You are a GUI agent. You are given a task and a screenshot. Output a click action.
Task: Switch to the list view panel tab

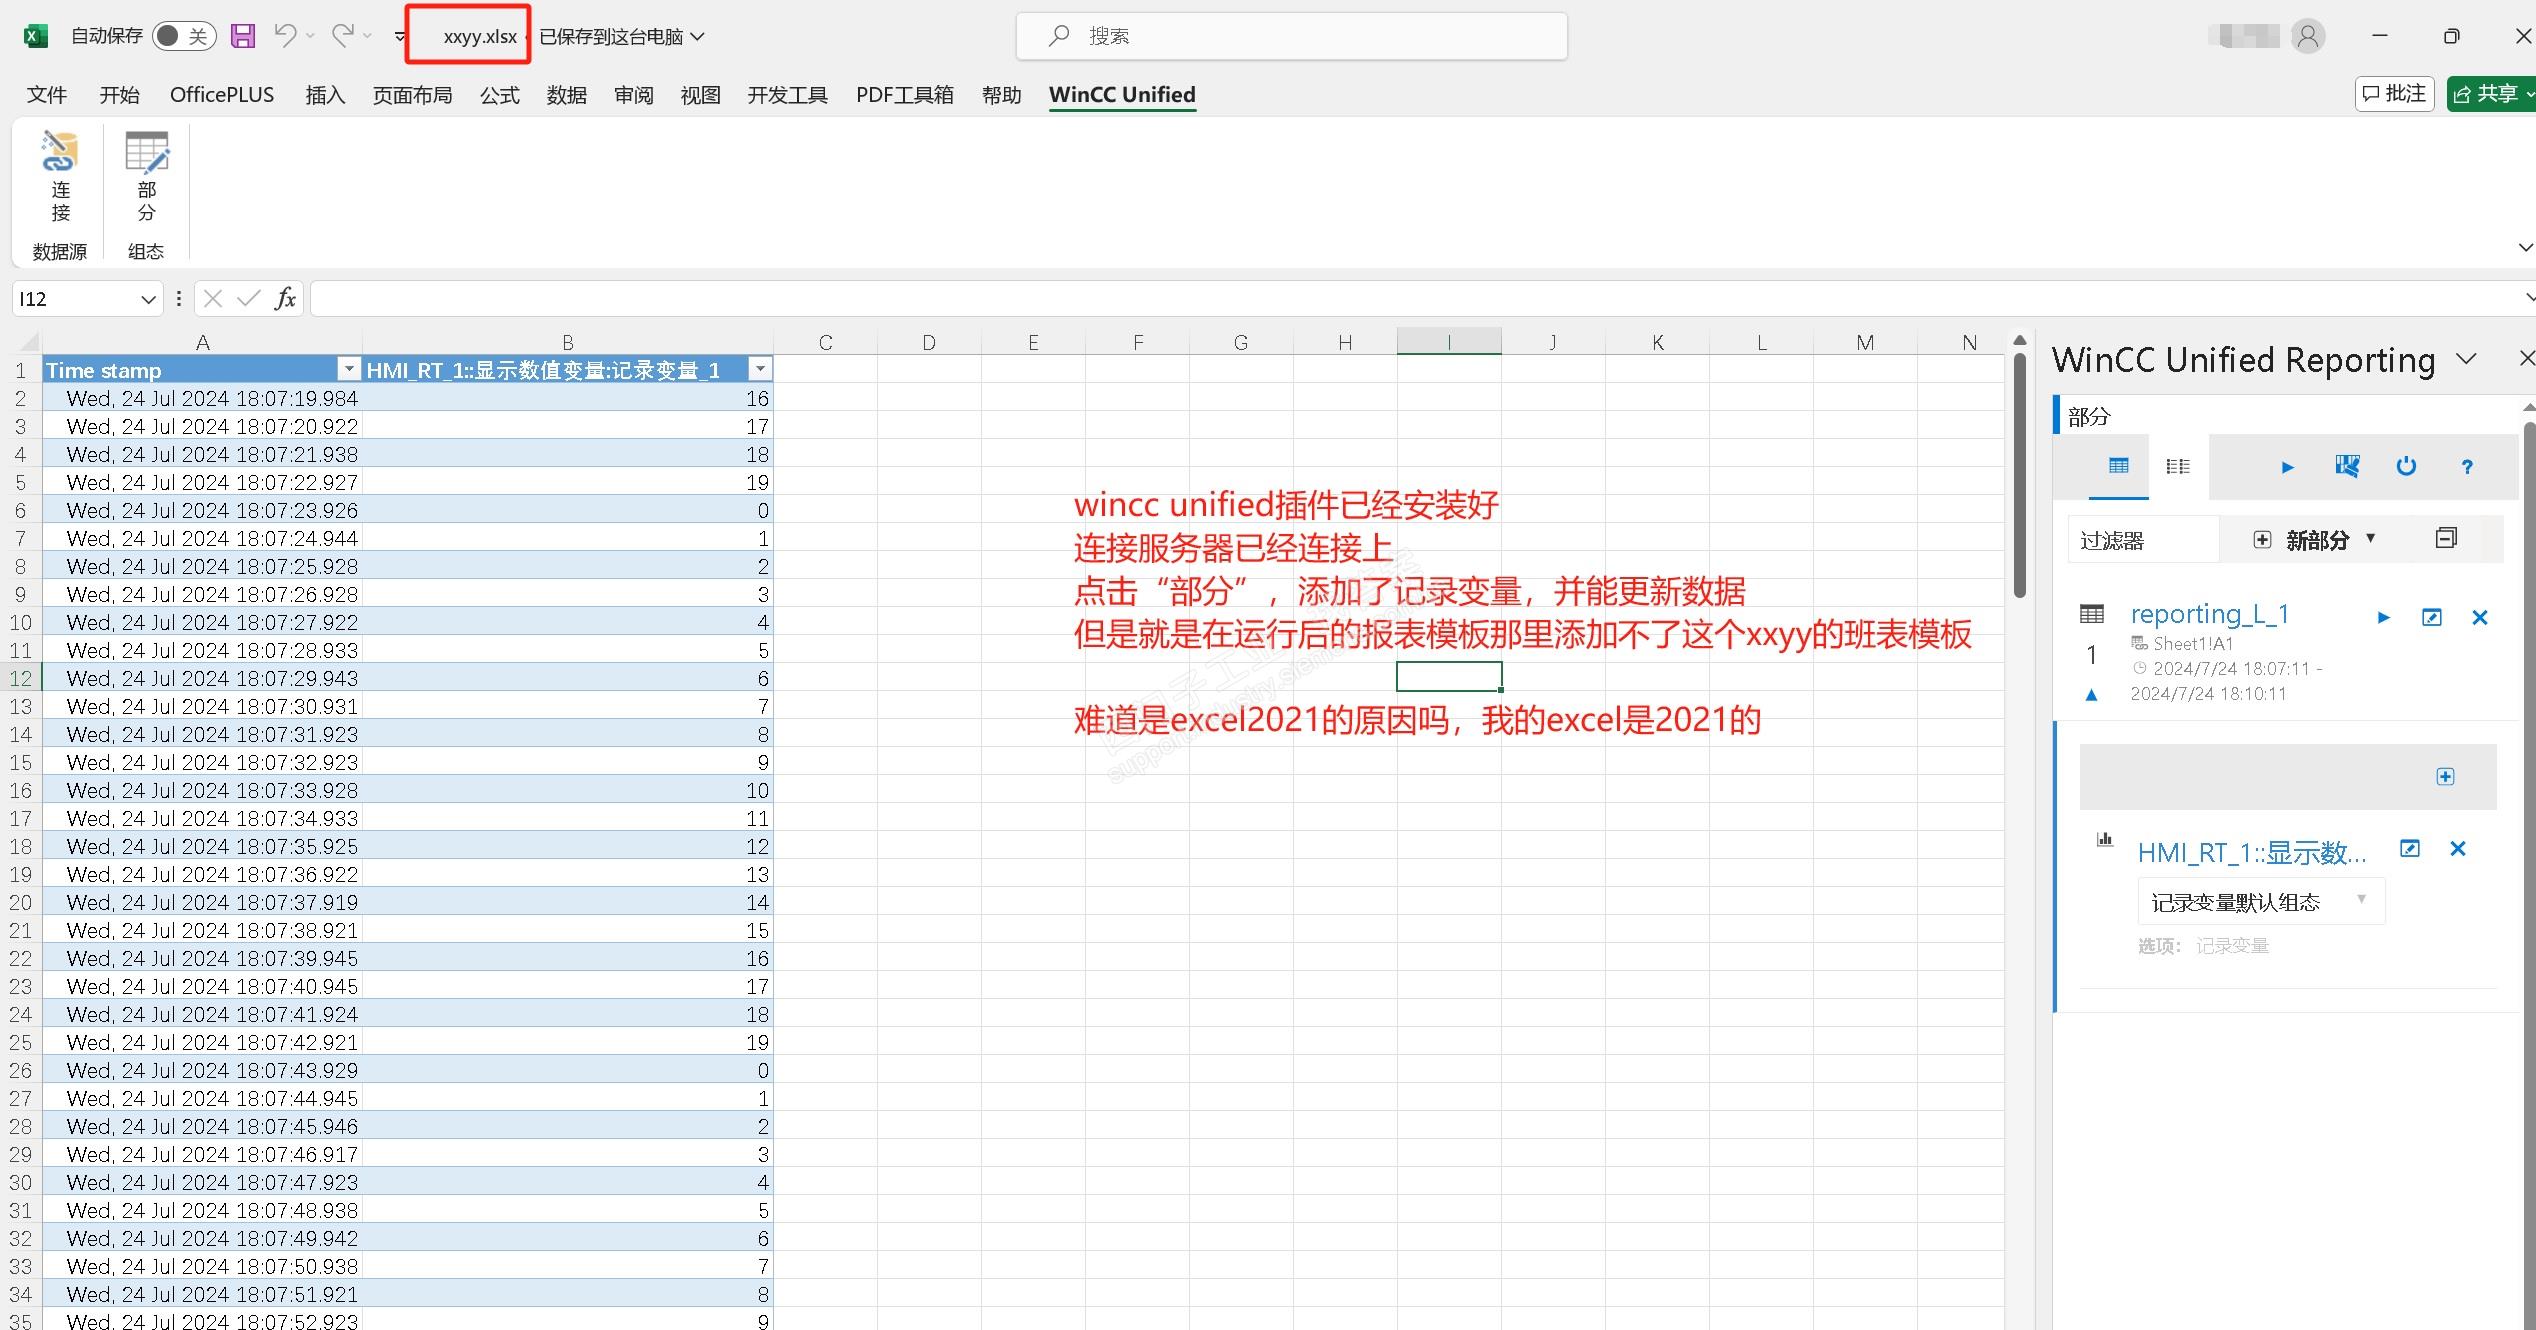pyautogui.click(x=2177, y=467)
